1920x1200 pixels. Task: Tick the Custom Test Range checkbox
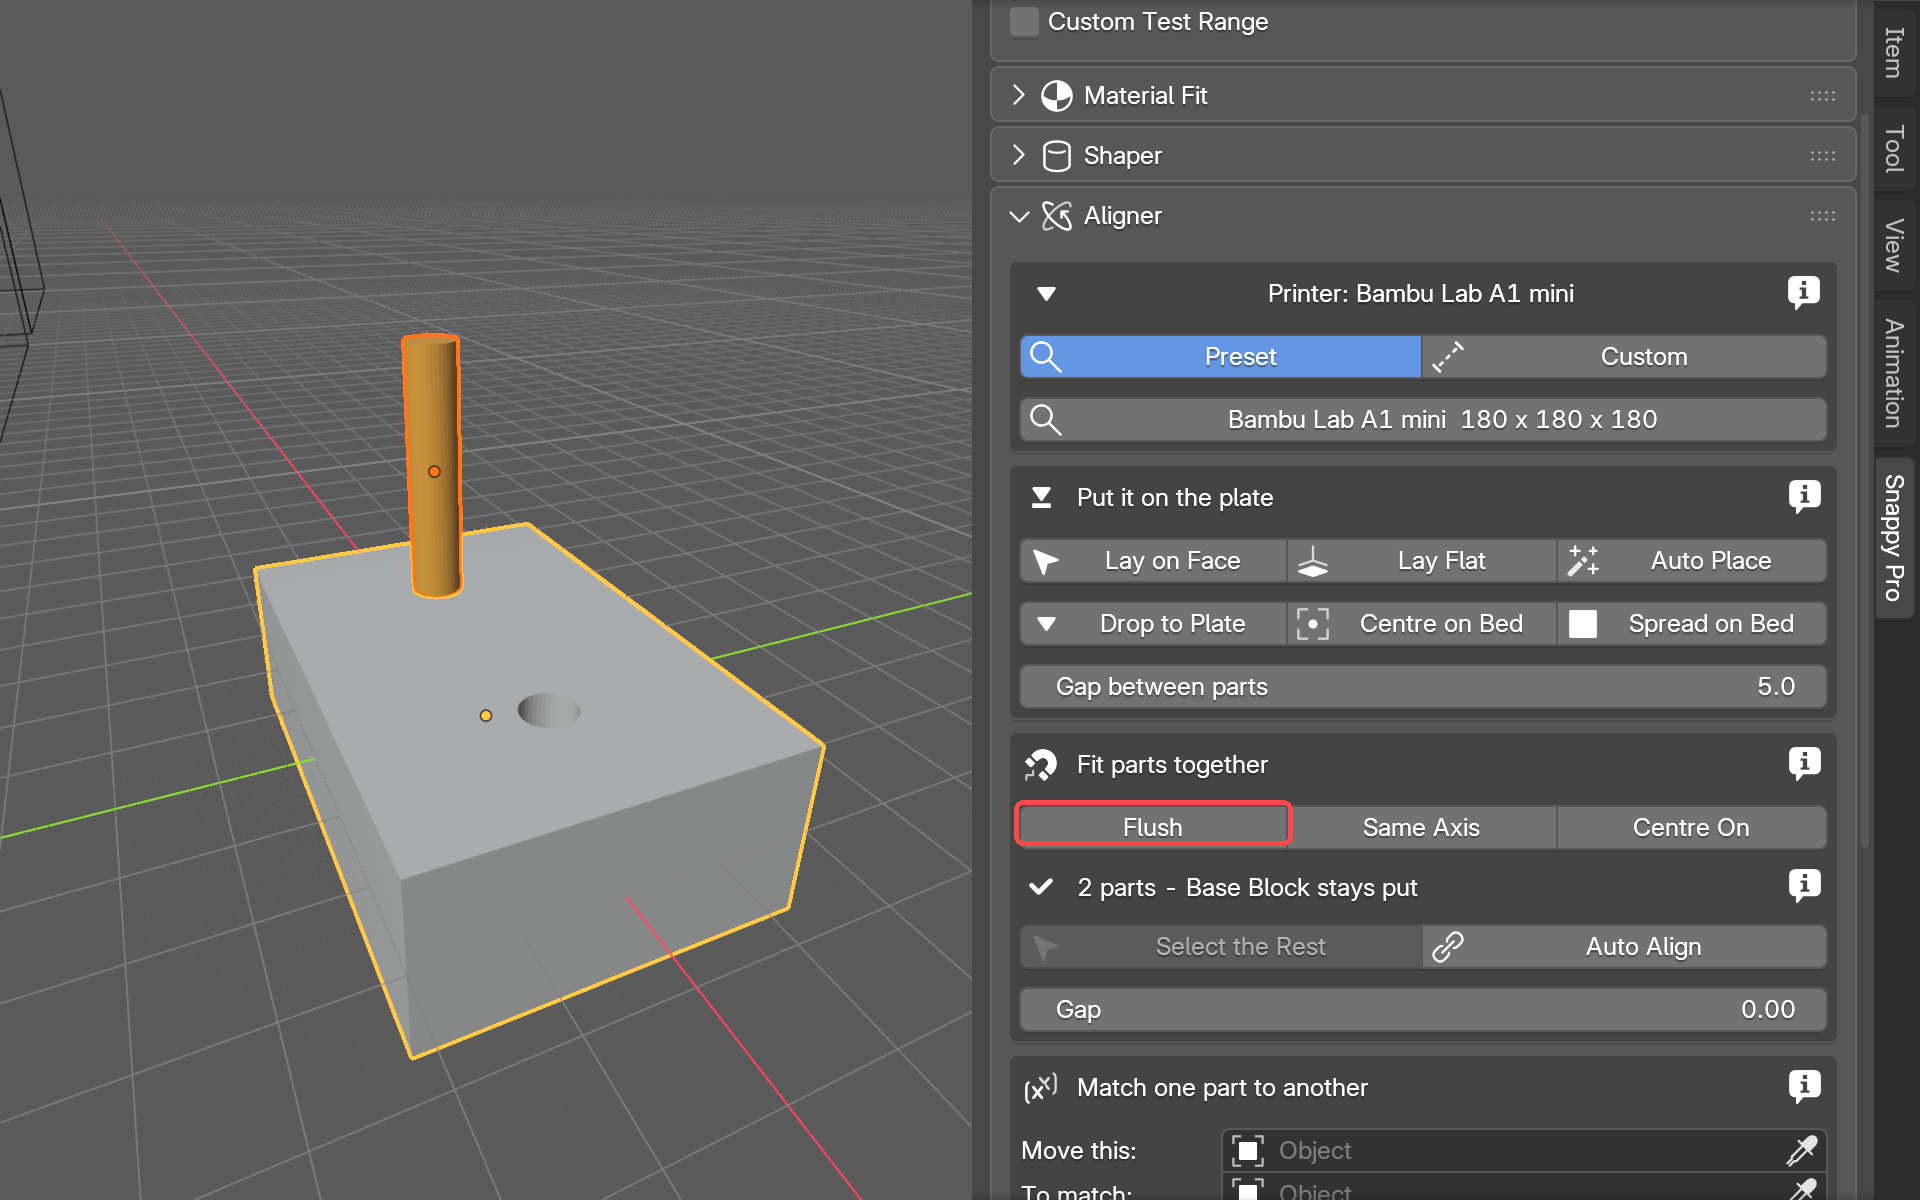click(1024, 22)
